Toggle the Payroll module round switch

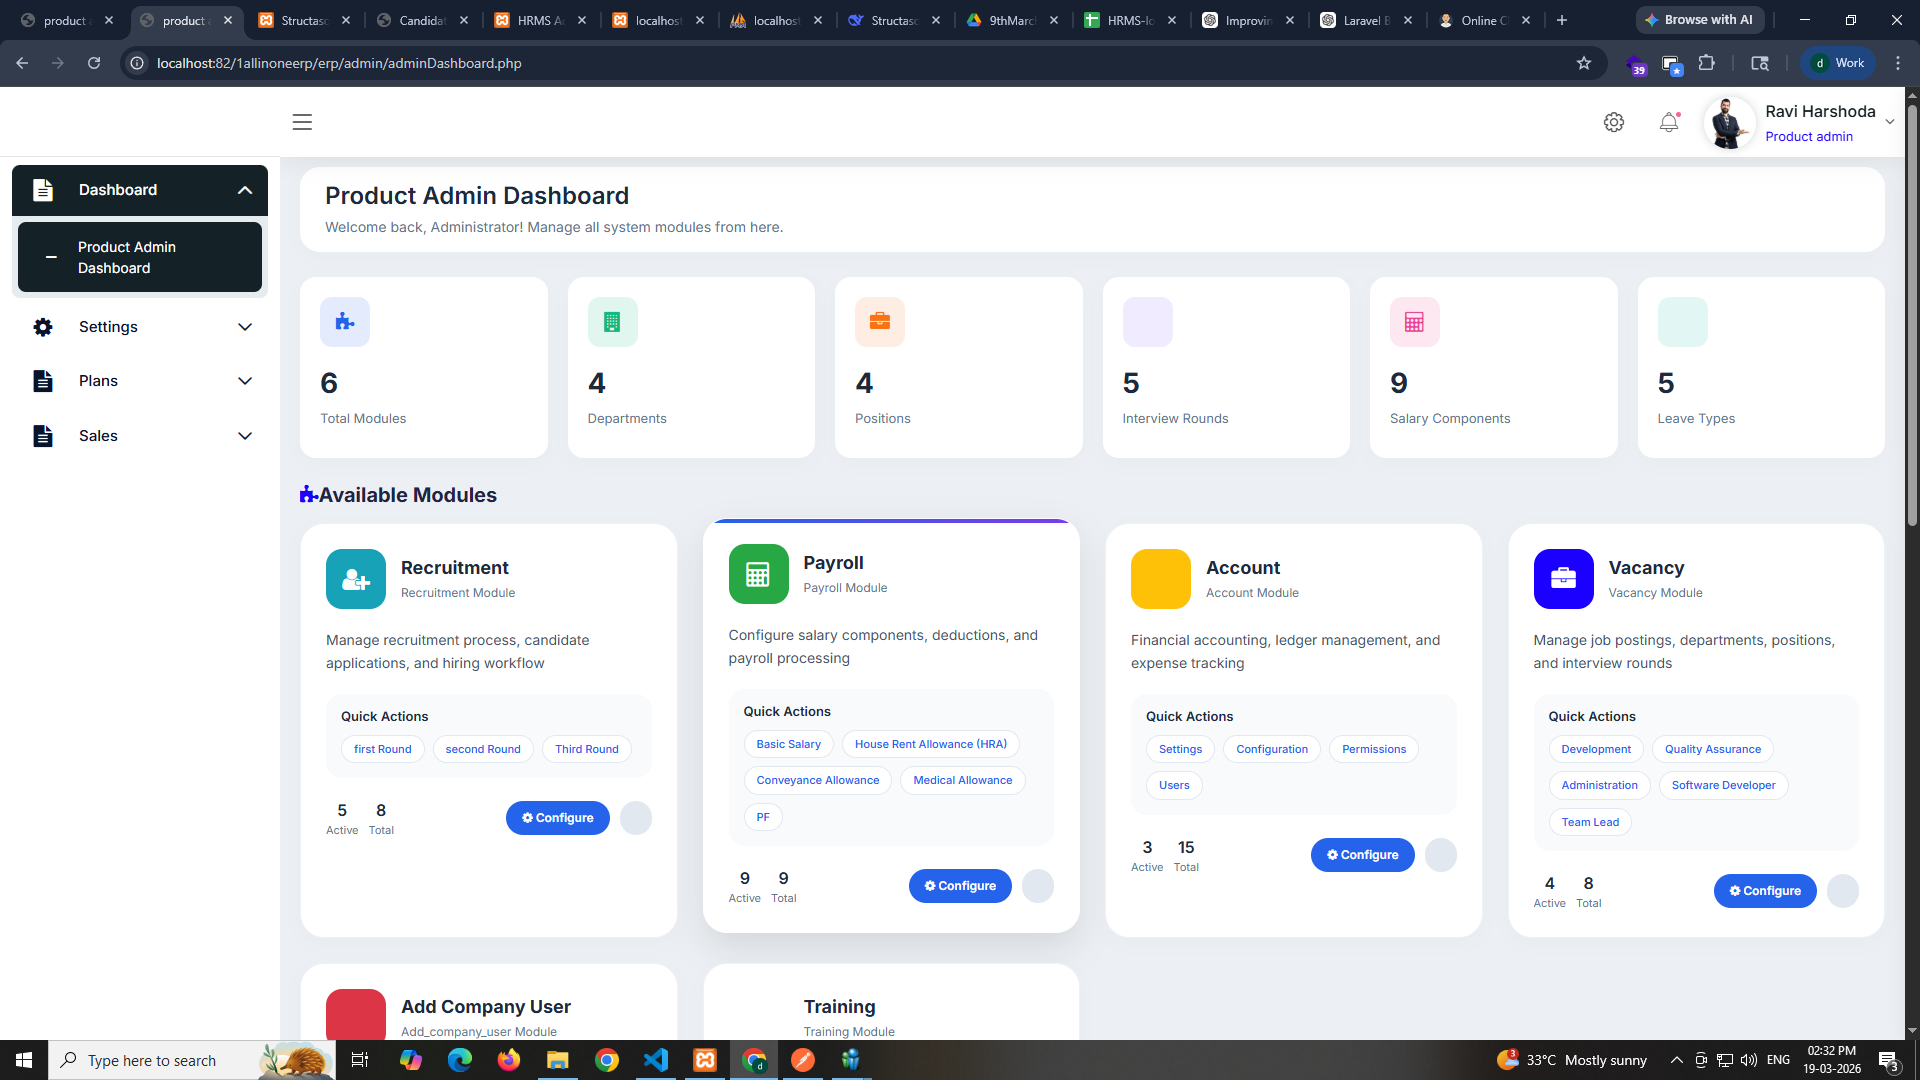(x=1038, y=886)
